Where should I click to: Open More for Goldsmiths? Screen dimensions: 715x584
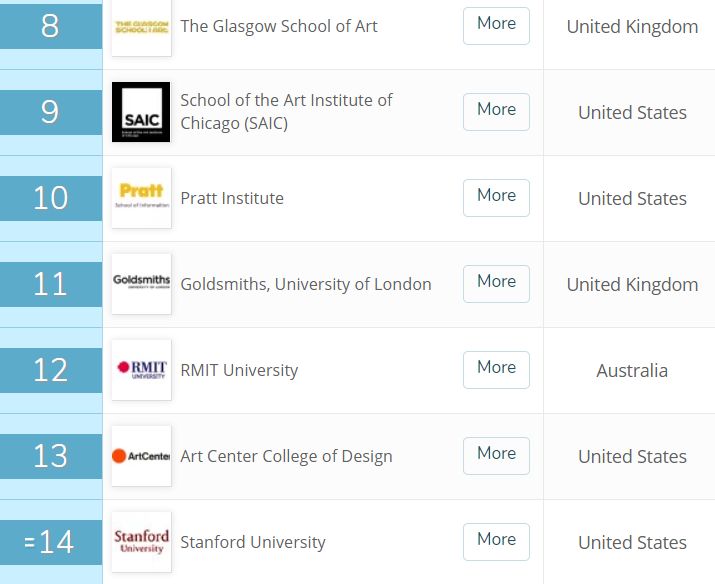click(x=496, y=284)
